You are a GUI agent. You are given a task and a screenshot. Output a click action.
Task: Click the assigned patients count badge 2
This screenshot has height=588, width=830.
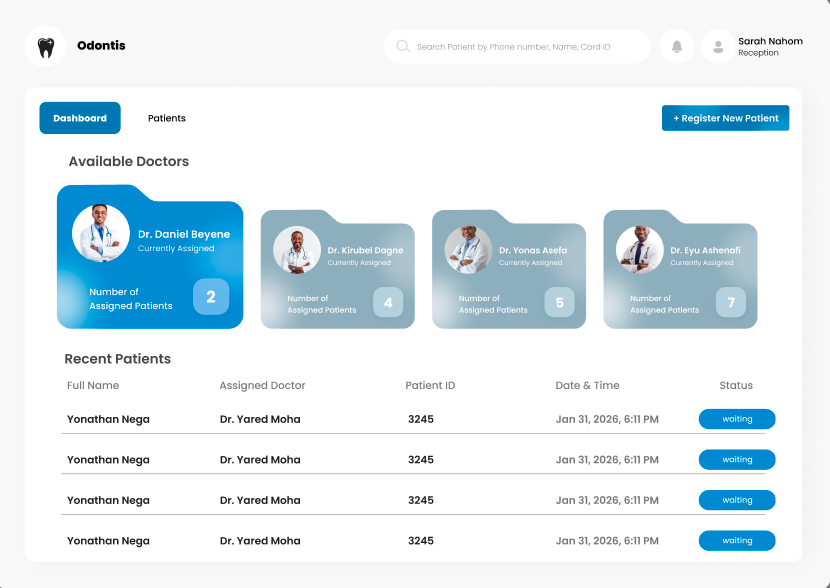tap(211, 297)
